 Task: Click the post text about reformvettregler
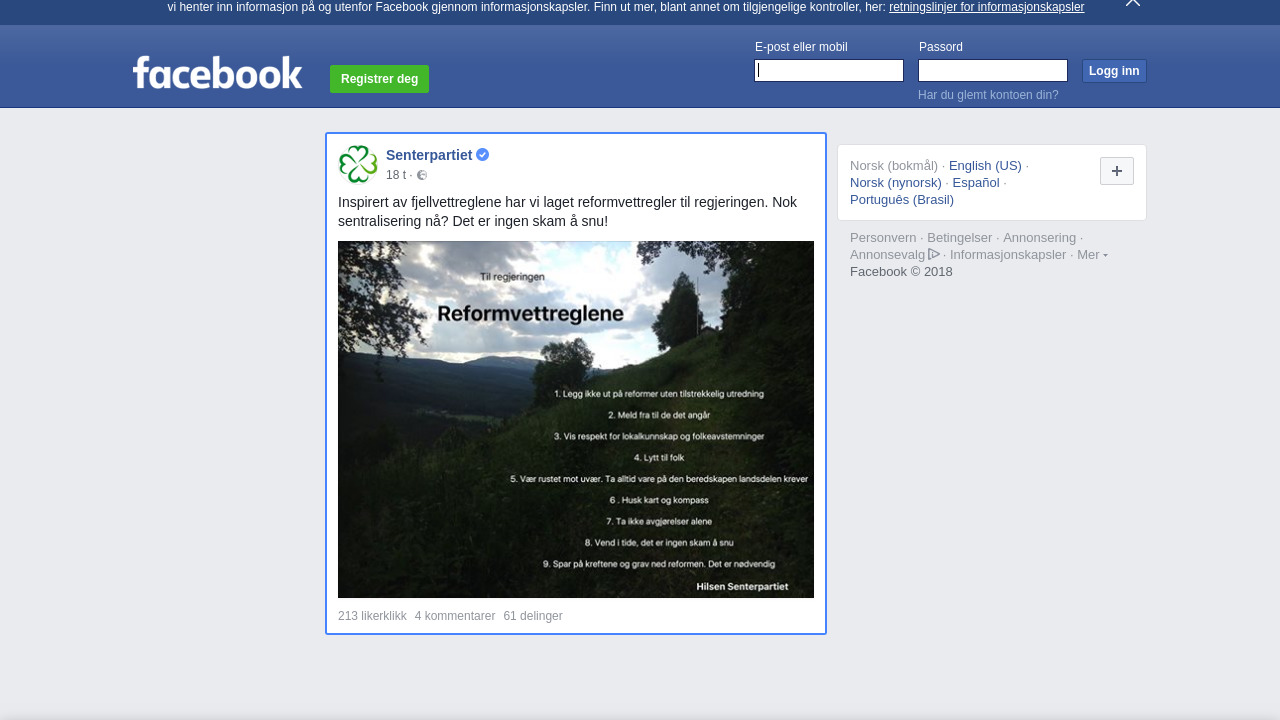(x=568, y=212)
